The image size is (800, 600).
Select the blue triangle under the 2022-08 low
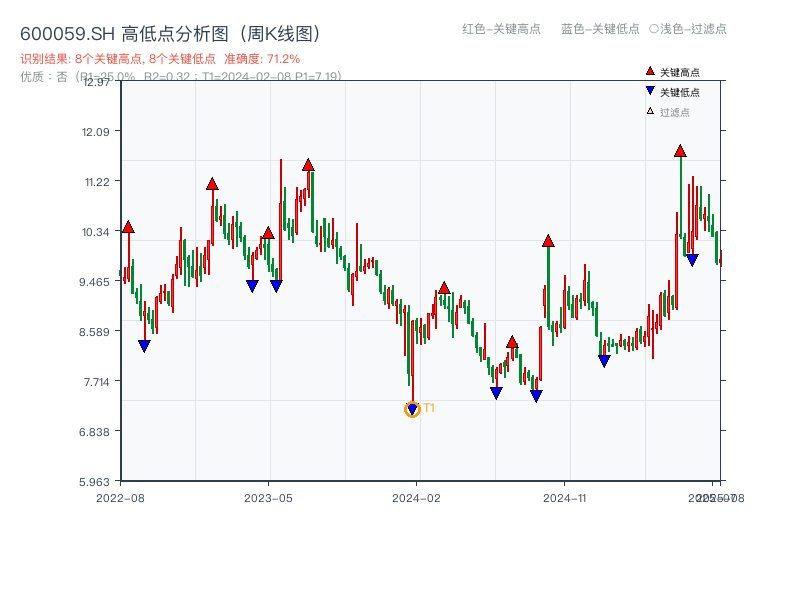(145, 346)
